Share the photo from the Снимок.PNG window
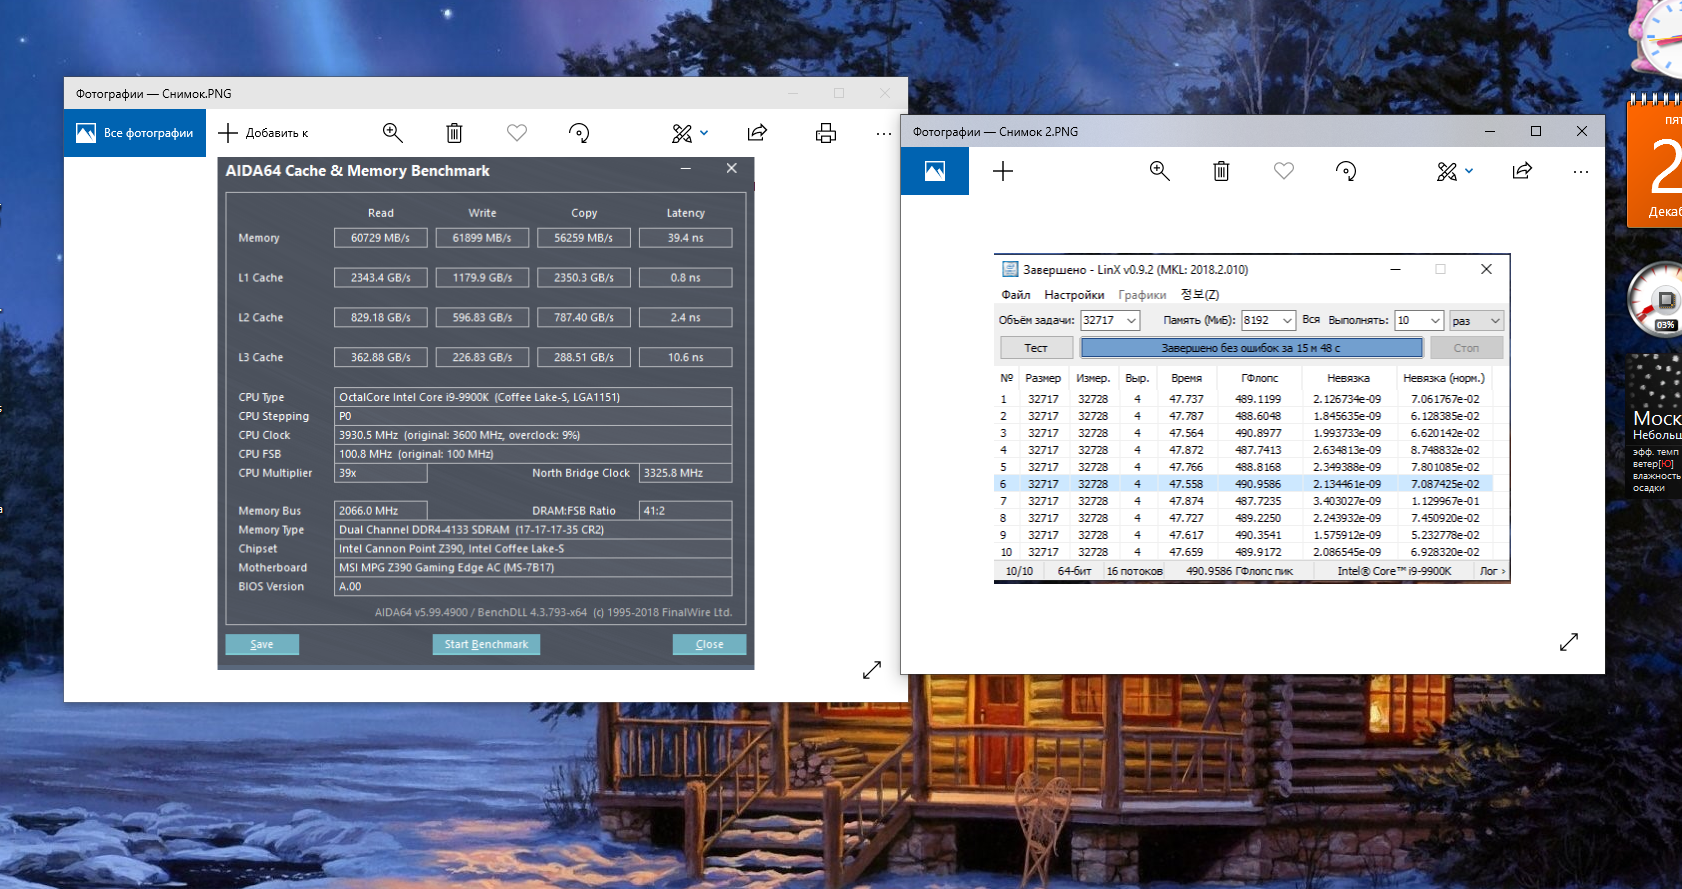Image resolution: width=1682 pixels, height=889 pixels. (758, 133)
